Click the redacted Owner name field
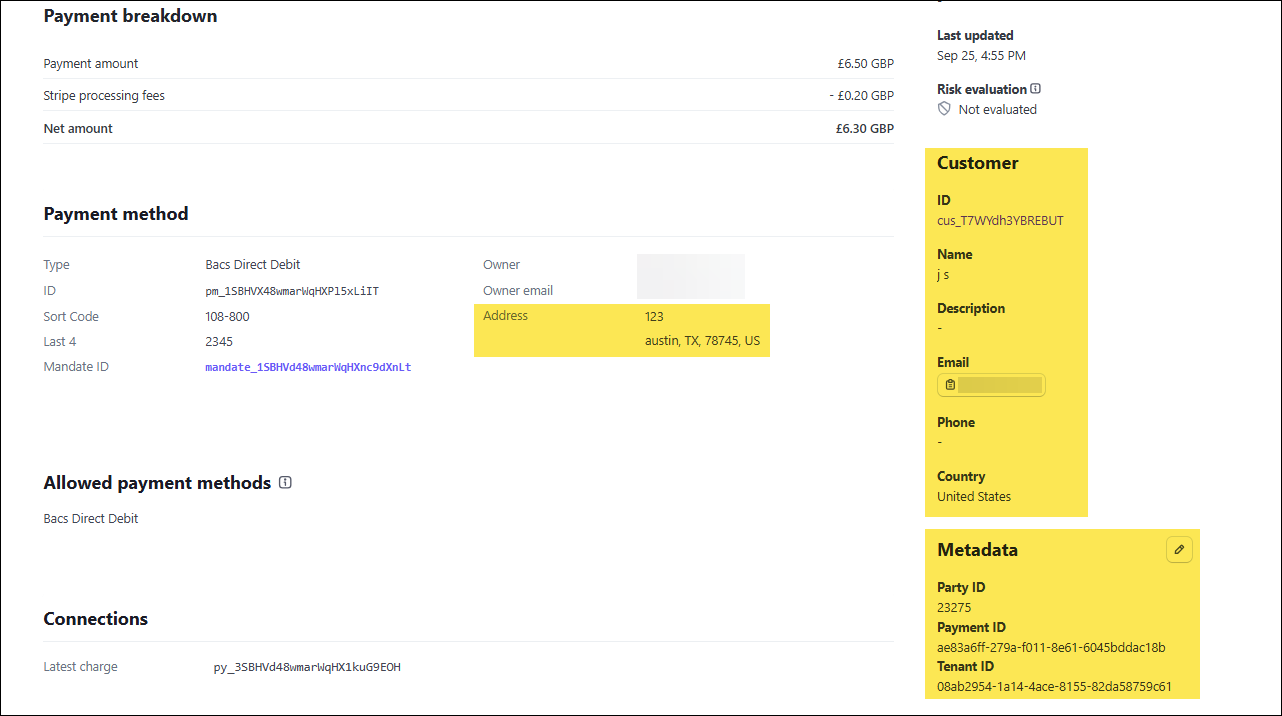This screenshot has width=1282, height=716. coord(690,266)
